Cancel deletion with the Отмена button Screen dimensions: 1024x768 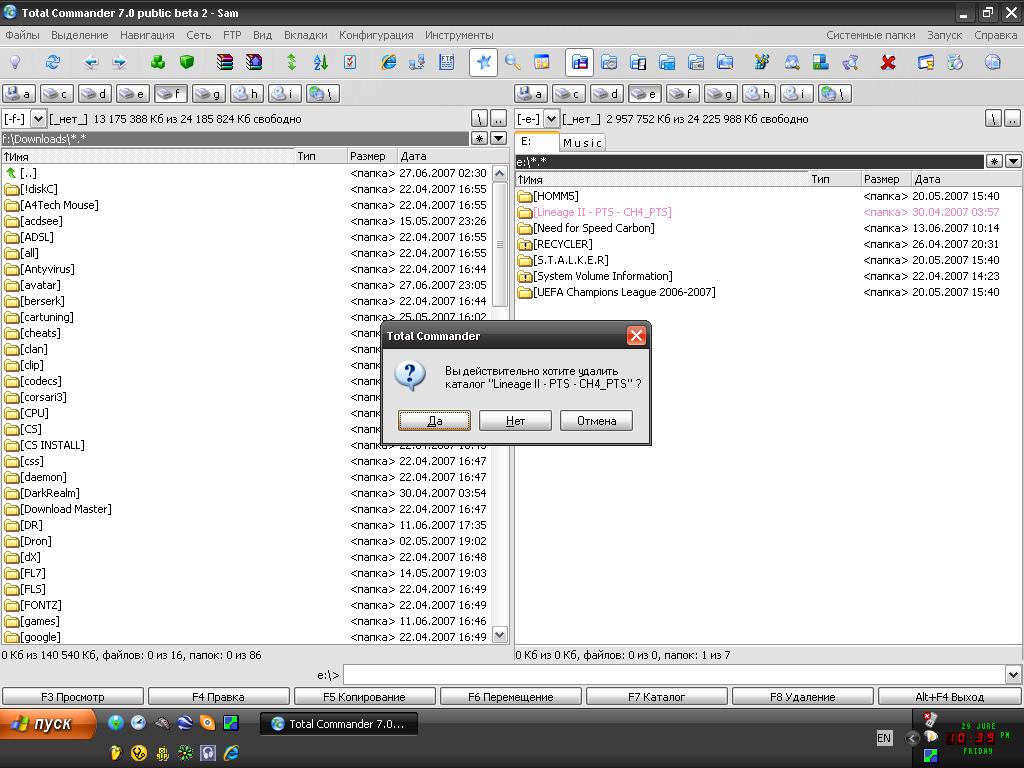[596, 421]
